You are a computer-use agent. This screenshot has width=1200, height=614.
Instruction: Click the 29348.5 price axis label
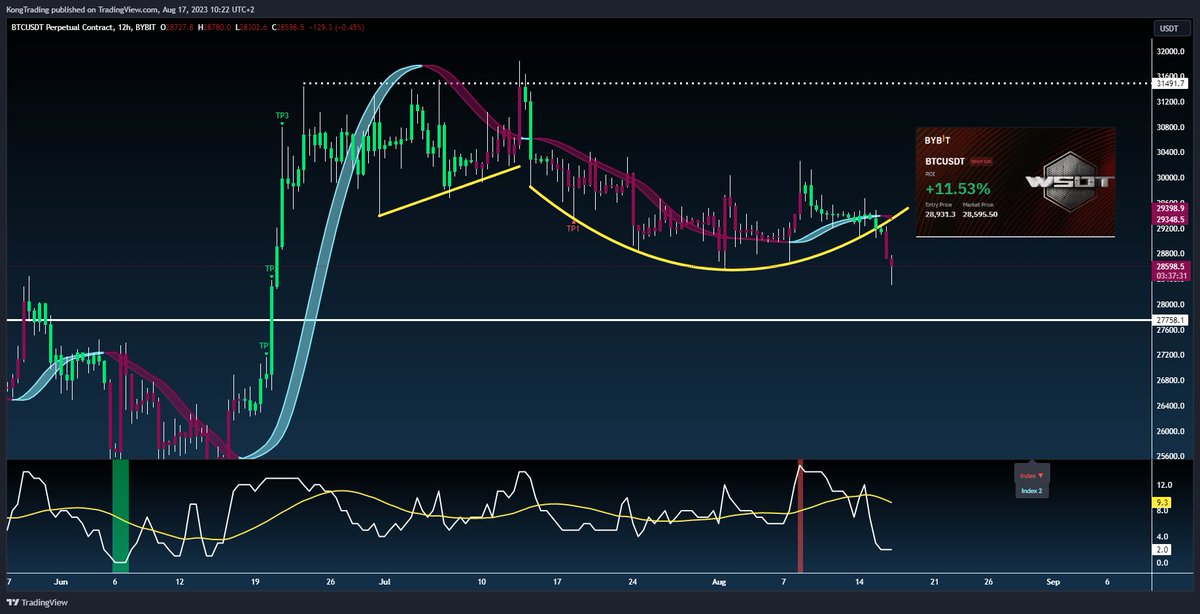[x=1168, y=219]
